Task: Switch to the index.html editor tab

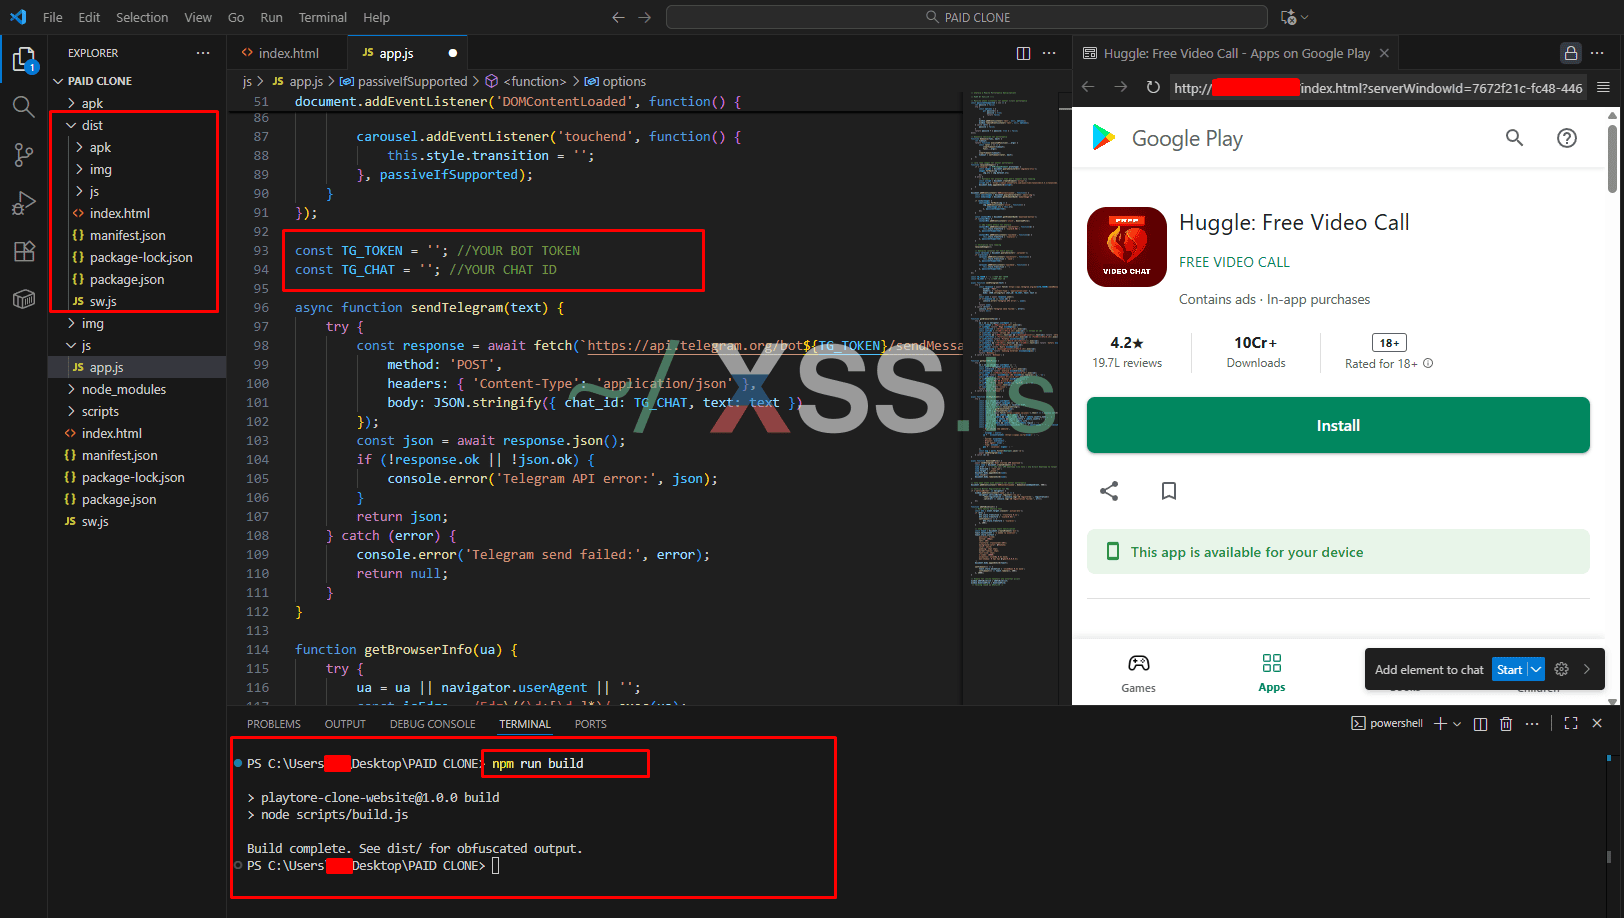Action: [288, 53]
